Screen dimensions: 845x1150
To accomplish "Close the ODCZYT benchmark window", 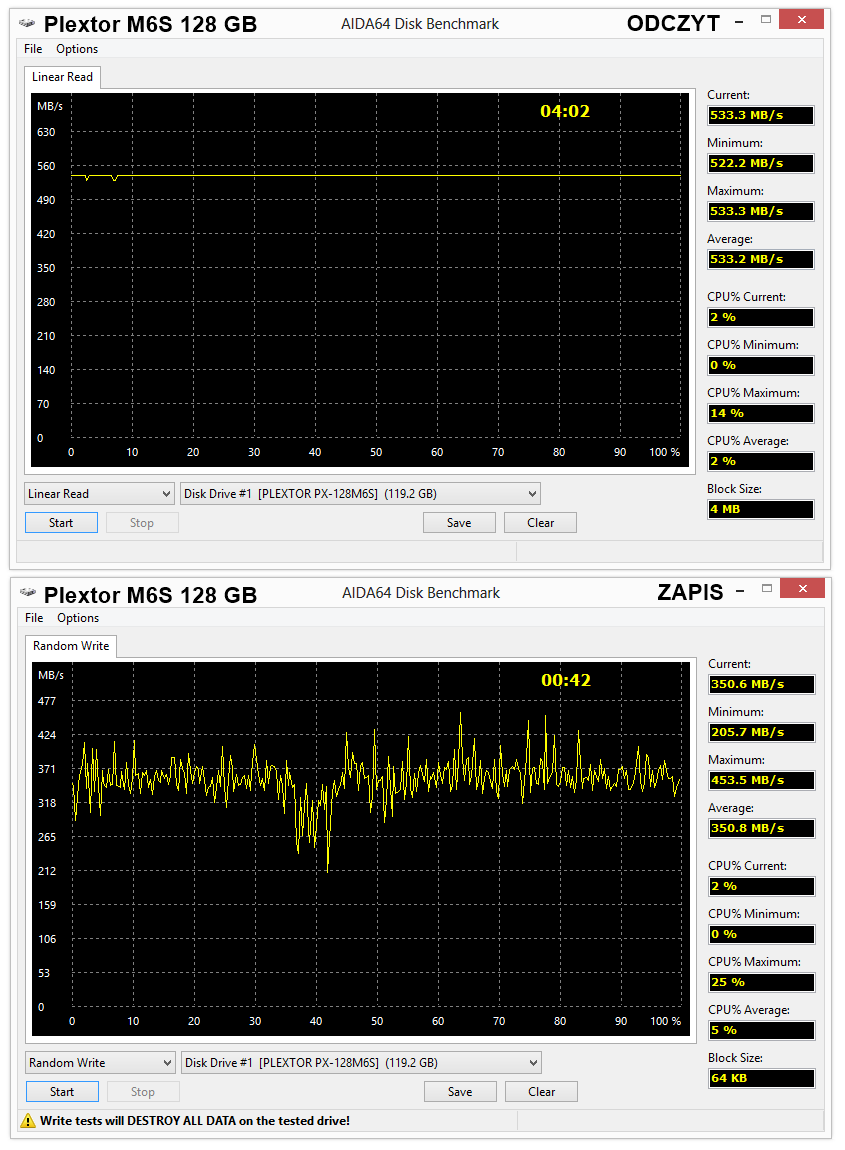I will pyautogui.click(x=802, y=20).
